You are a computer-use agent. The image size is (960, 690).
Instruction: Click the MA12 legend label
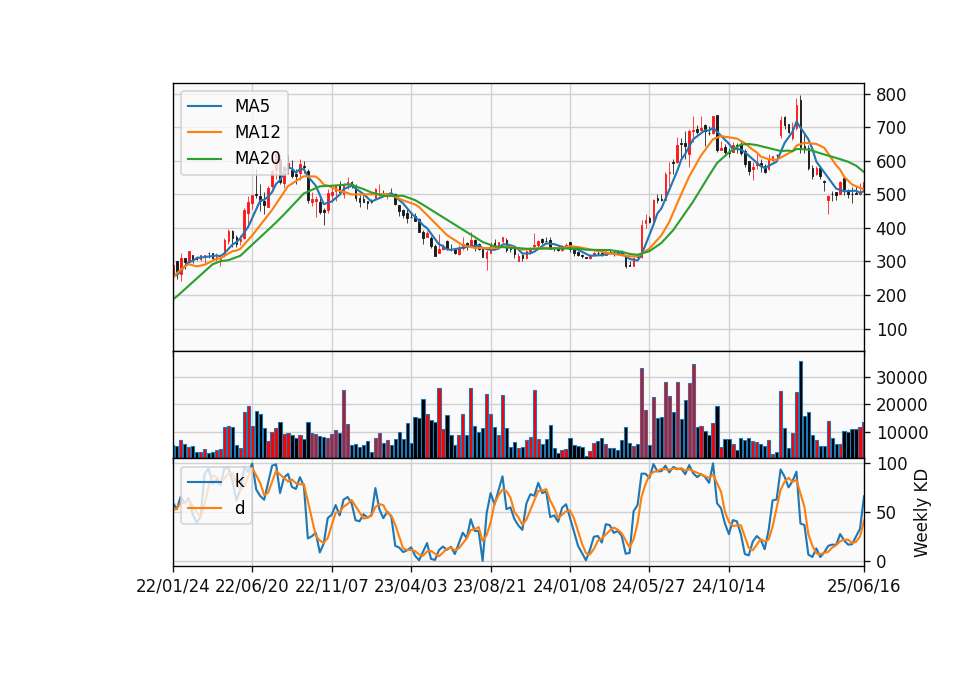coord(257,132)
